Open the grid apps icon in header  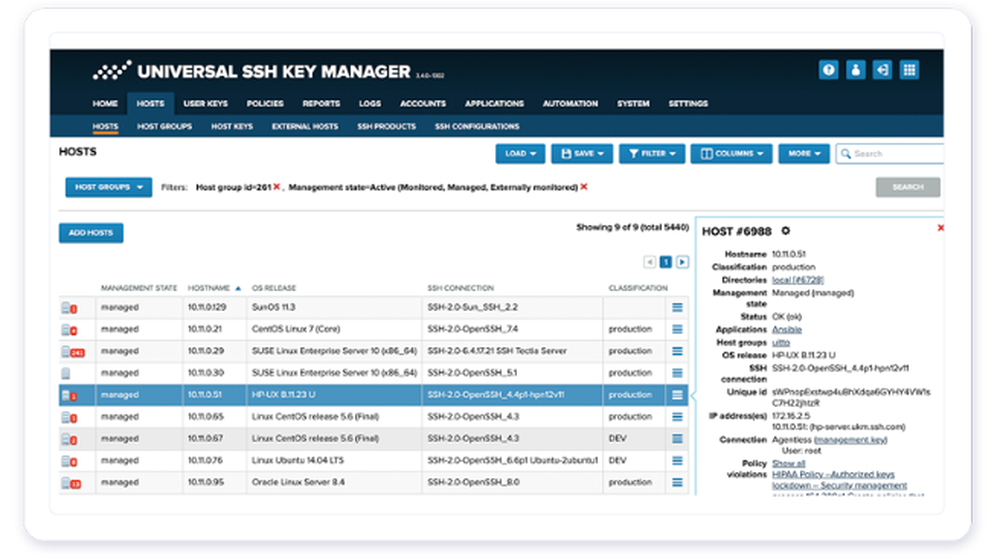909,70
